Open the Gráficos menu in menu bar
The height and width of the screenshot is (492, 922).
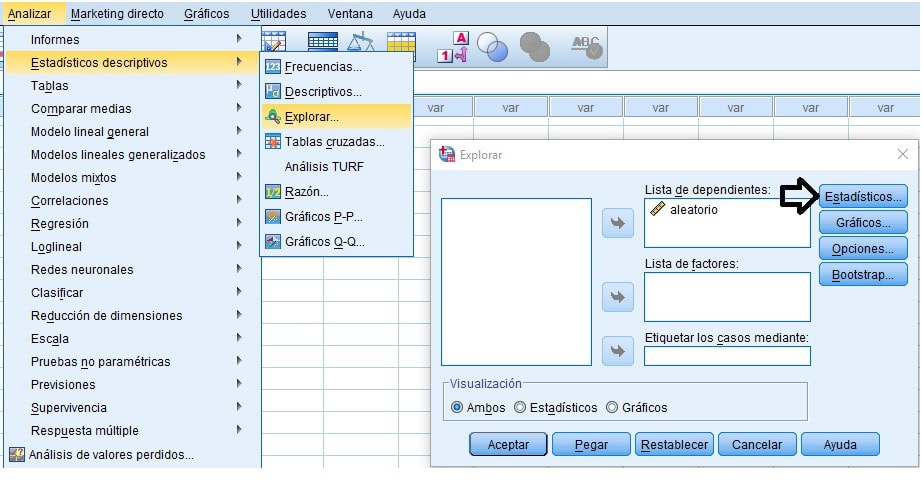pos(206,14)
